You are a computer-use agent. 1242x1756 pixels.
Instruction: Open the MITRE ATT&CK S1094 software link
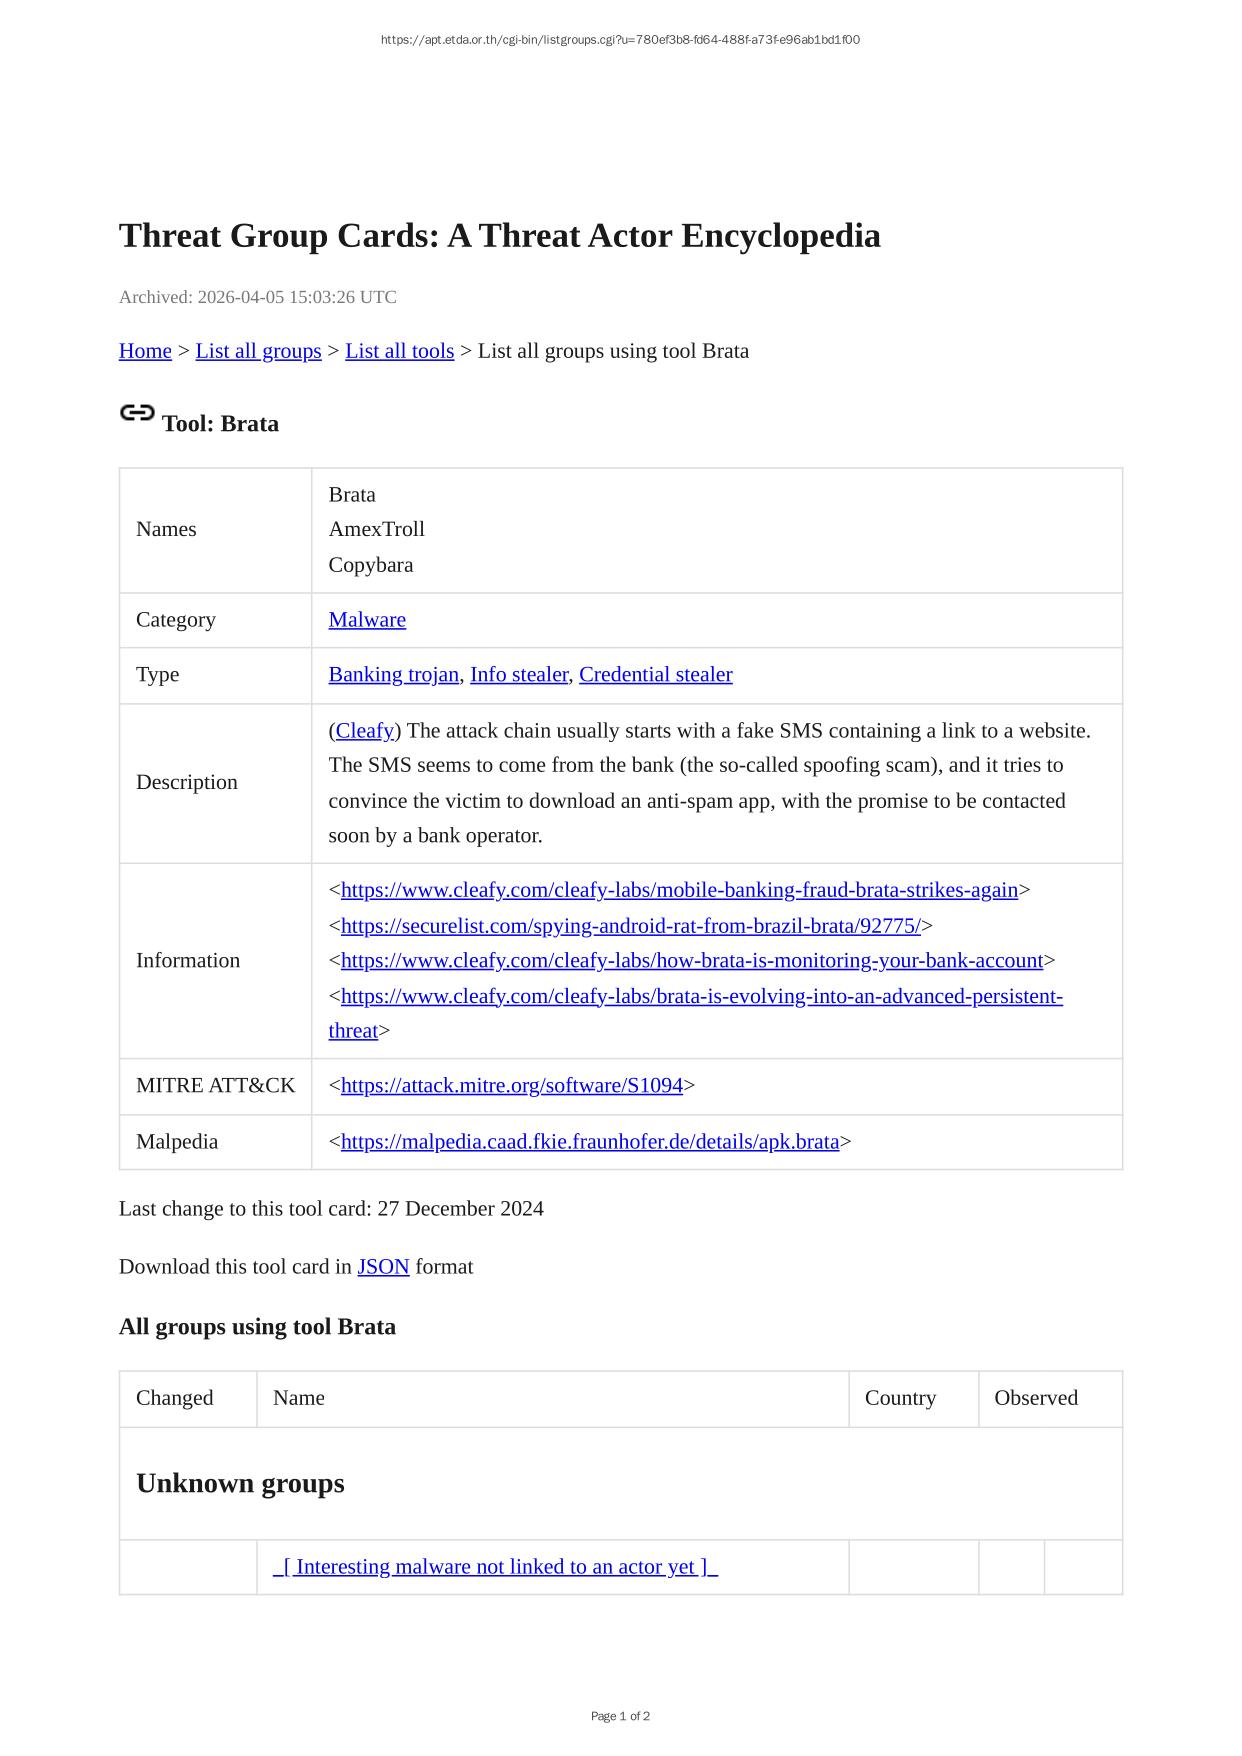point(511,1086)
